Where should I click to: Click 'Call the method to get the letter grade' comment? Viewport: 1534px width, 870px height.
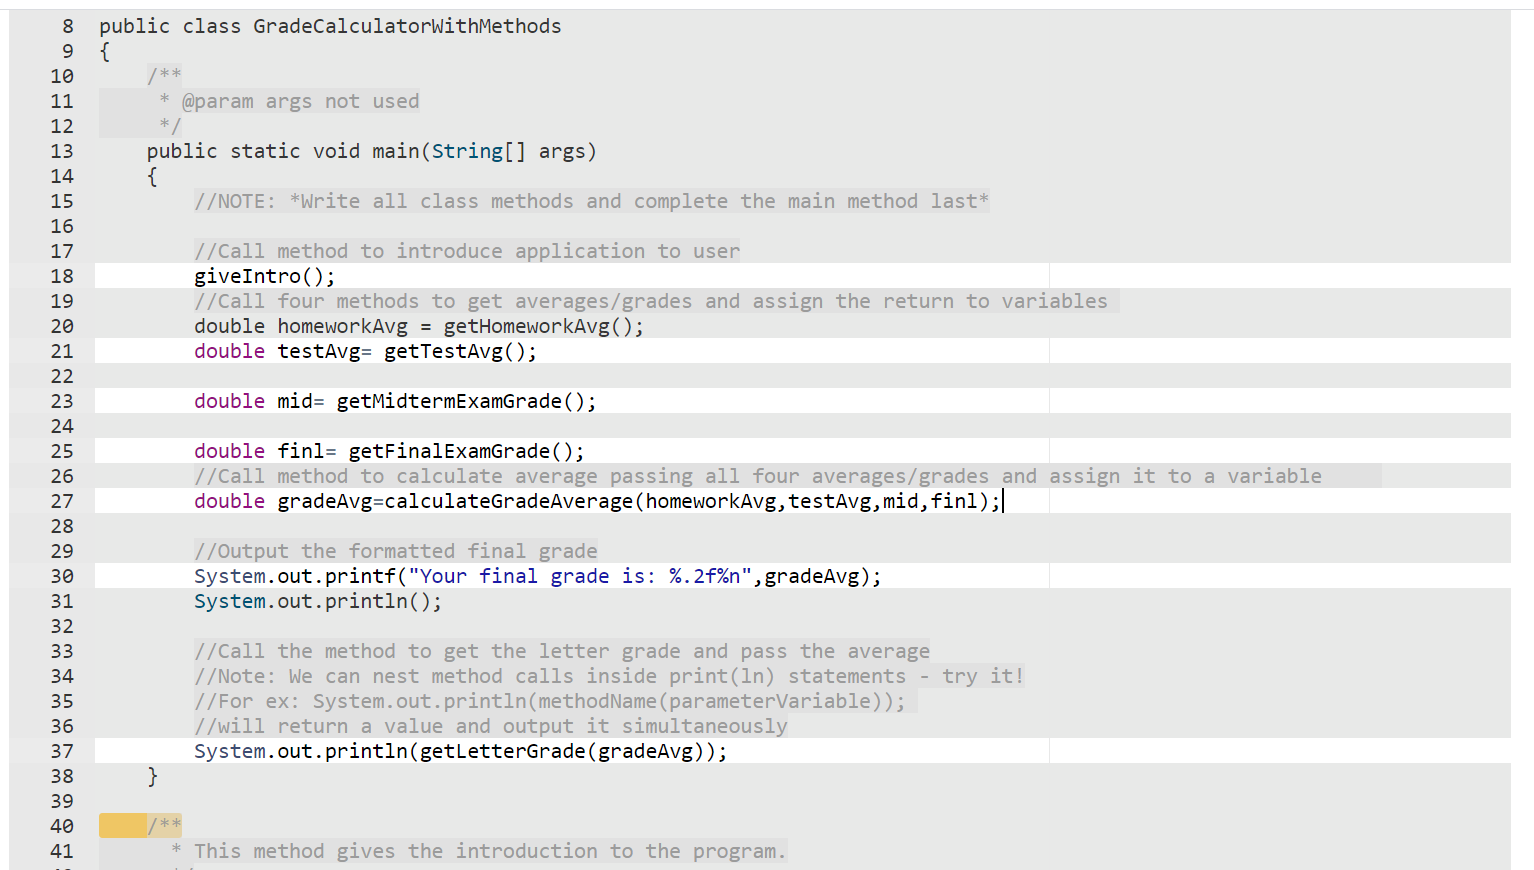click(562, 651)
